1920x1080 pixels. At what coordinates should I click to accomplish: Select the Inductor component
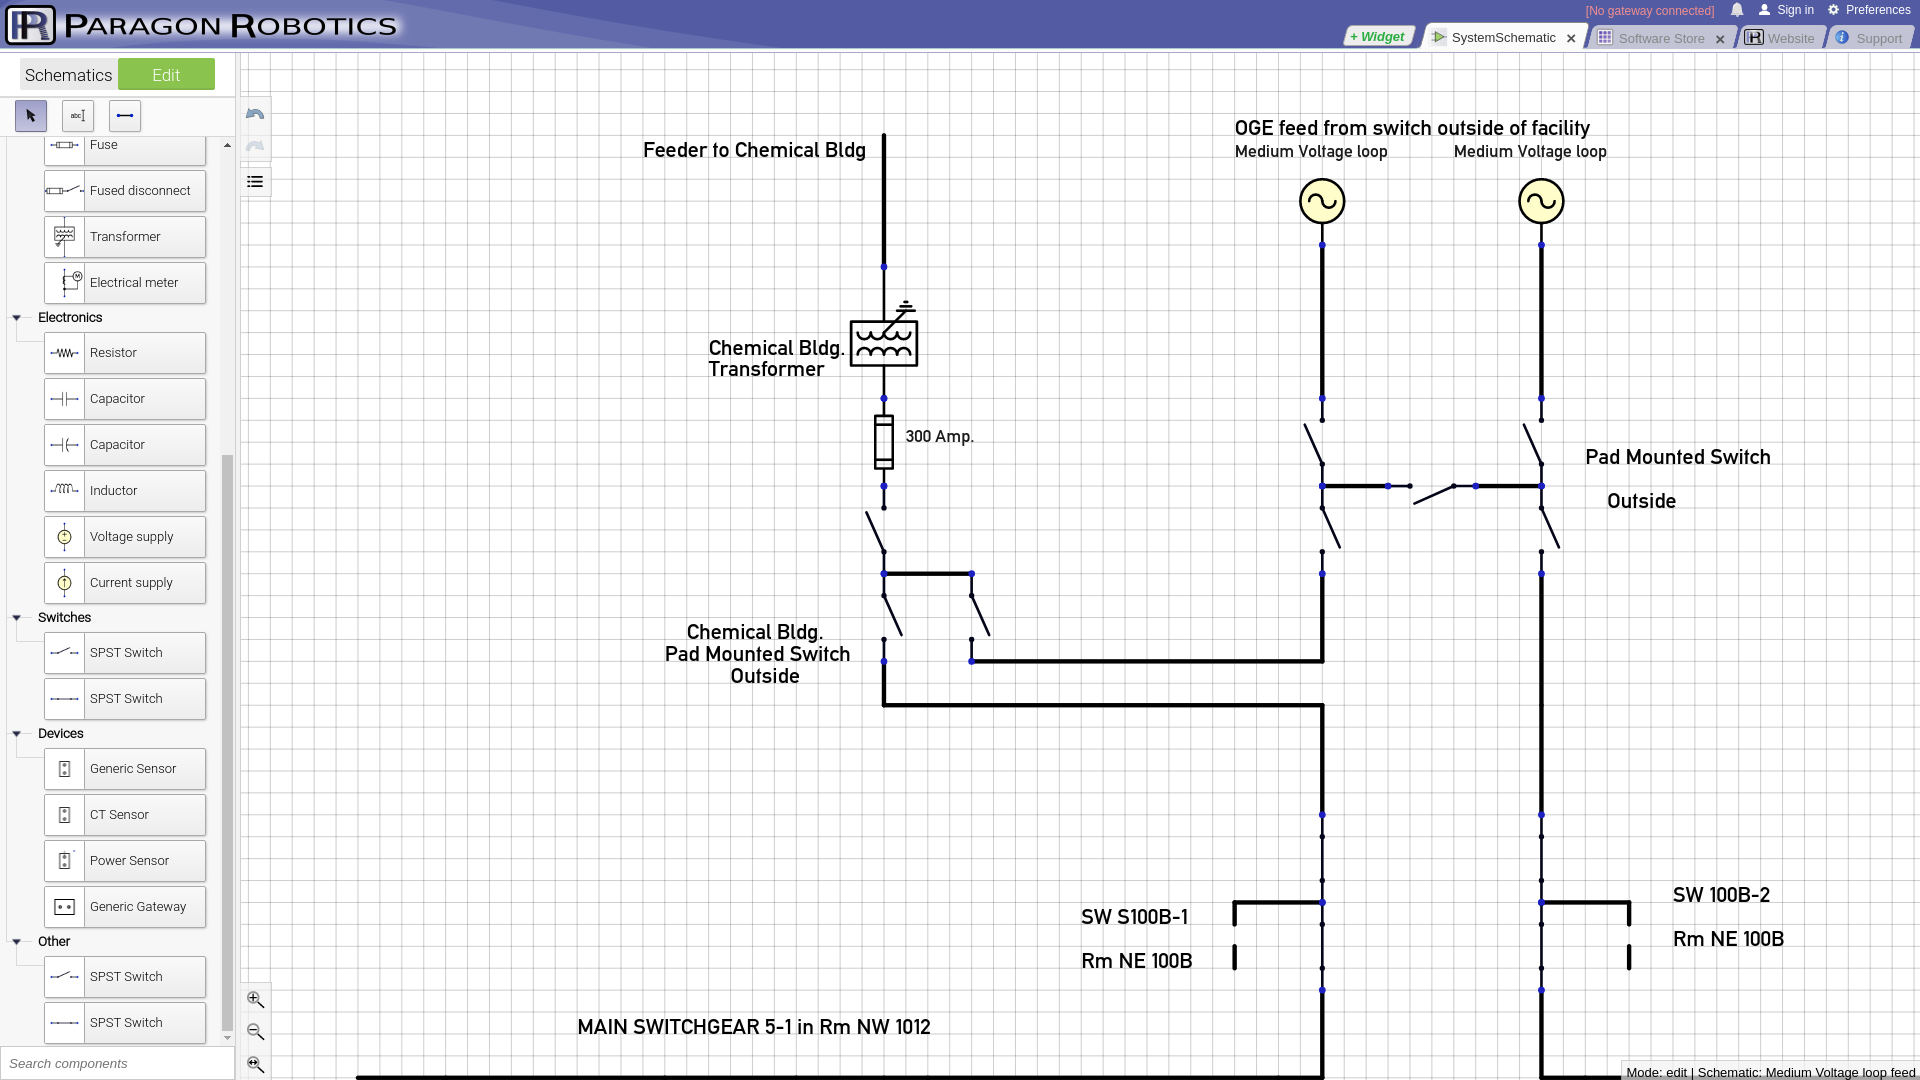coord(125,491)
